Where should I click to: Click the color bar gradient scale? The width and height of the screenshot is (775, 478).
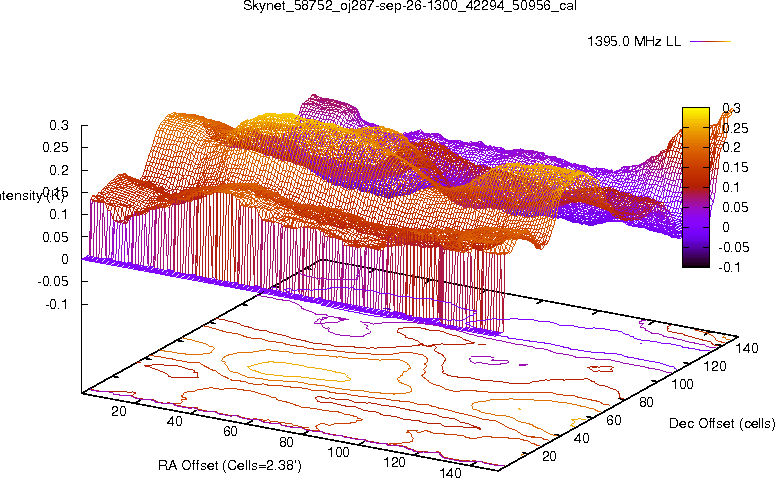[695, 187]
